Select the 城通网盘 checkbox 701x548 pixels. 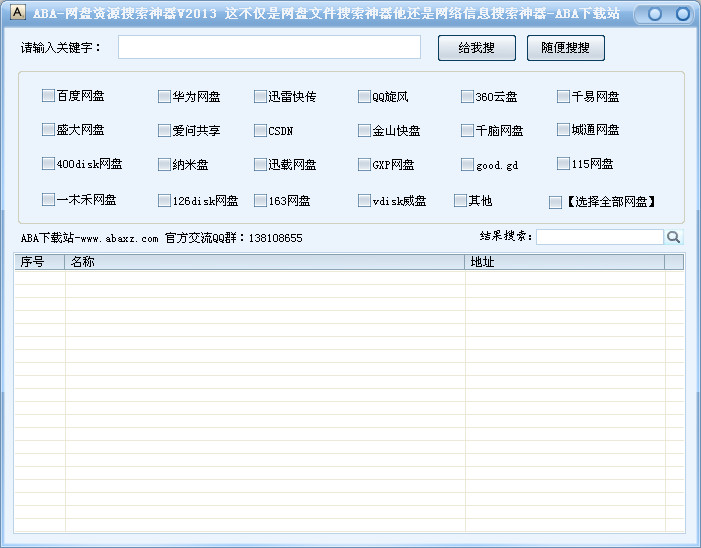point(563,130)
